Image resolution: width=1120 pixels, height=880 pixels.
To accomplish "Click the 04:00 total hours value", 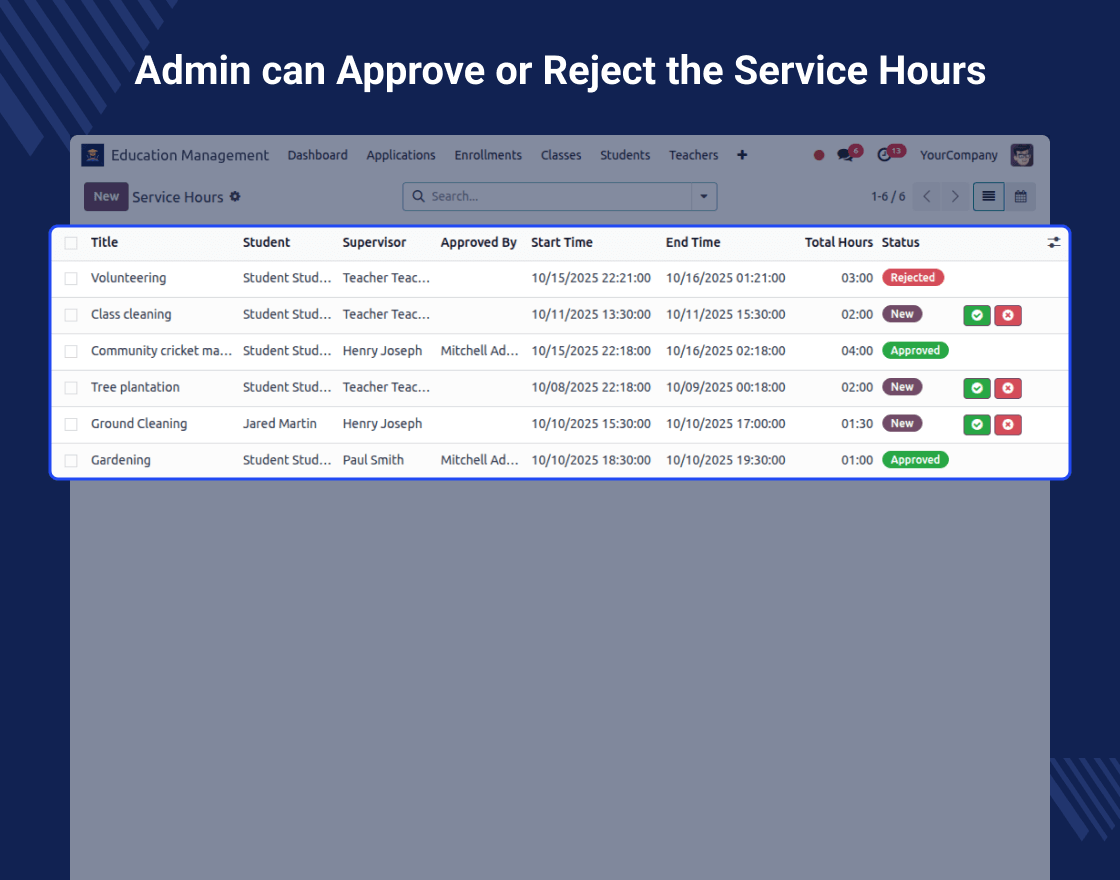I will click(x=857, y=351).
